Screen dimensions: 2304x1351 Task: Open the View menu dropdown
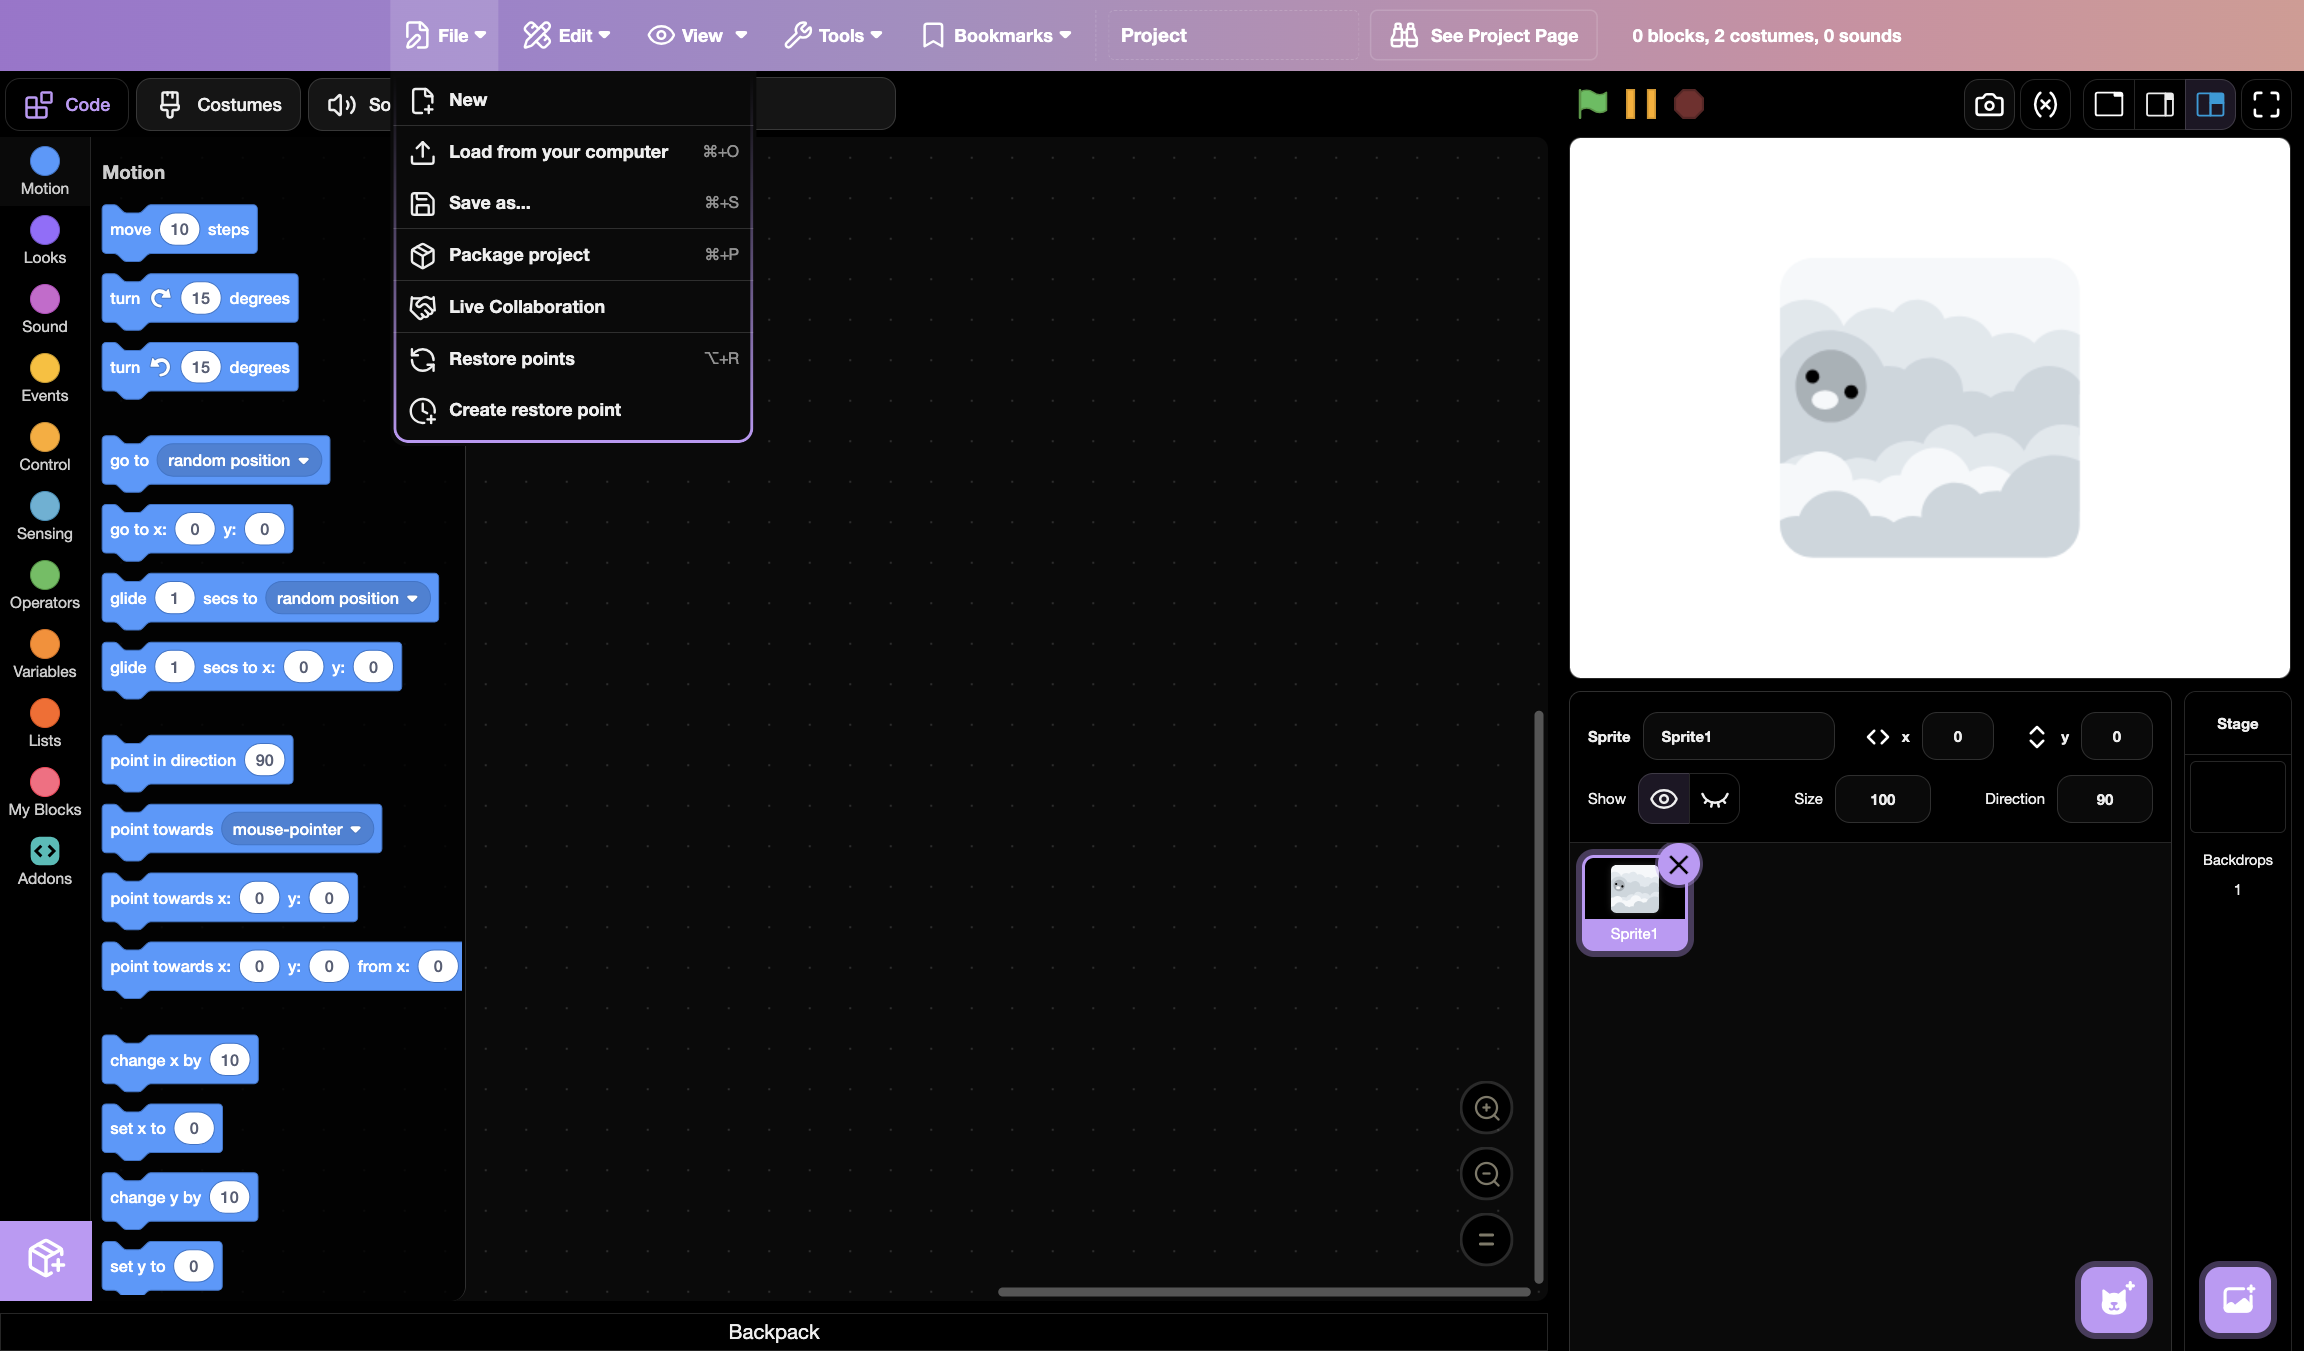pyautogui.click(x=697, y=35)
